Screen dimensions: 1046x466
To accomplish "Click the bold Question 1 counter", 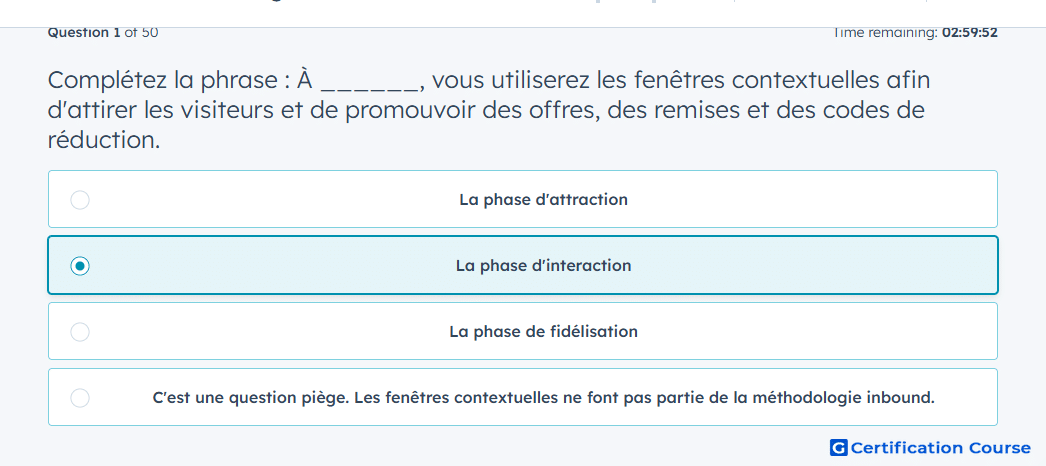I will tap(85, 33).
